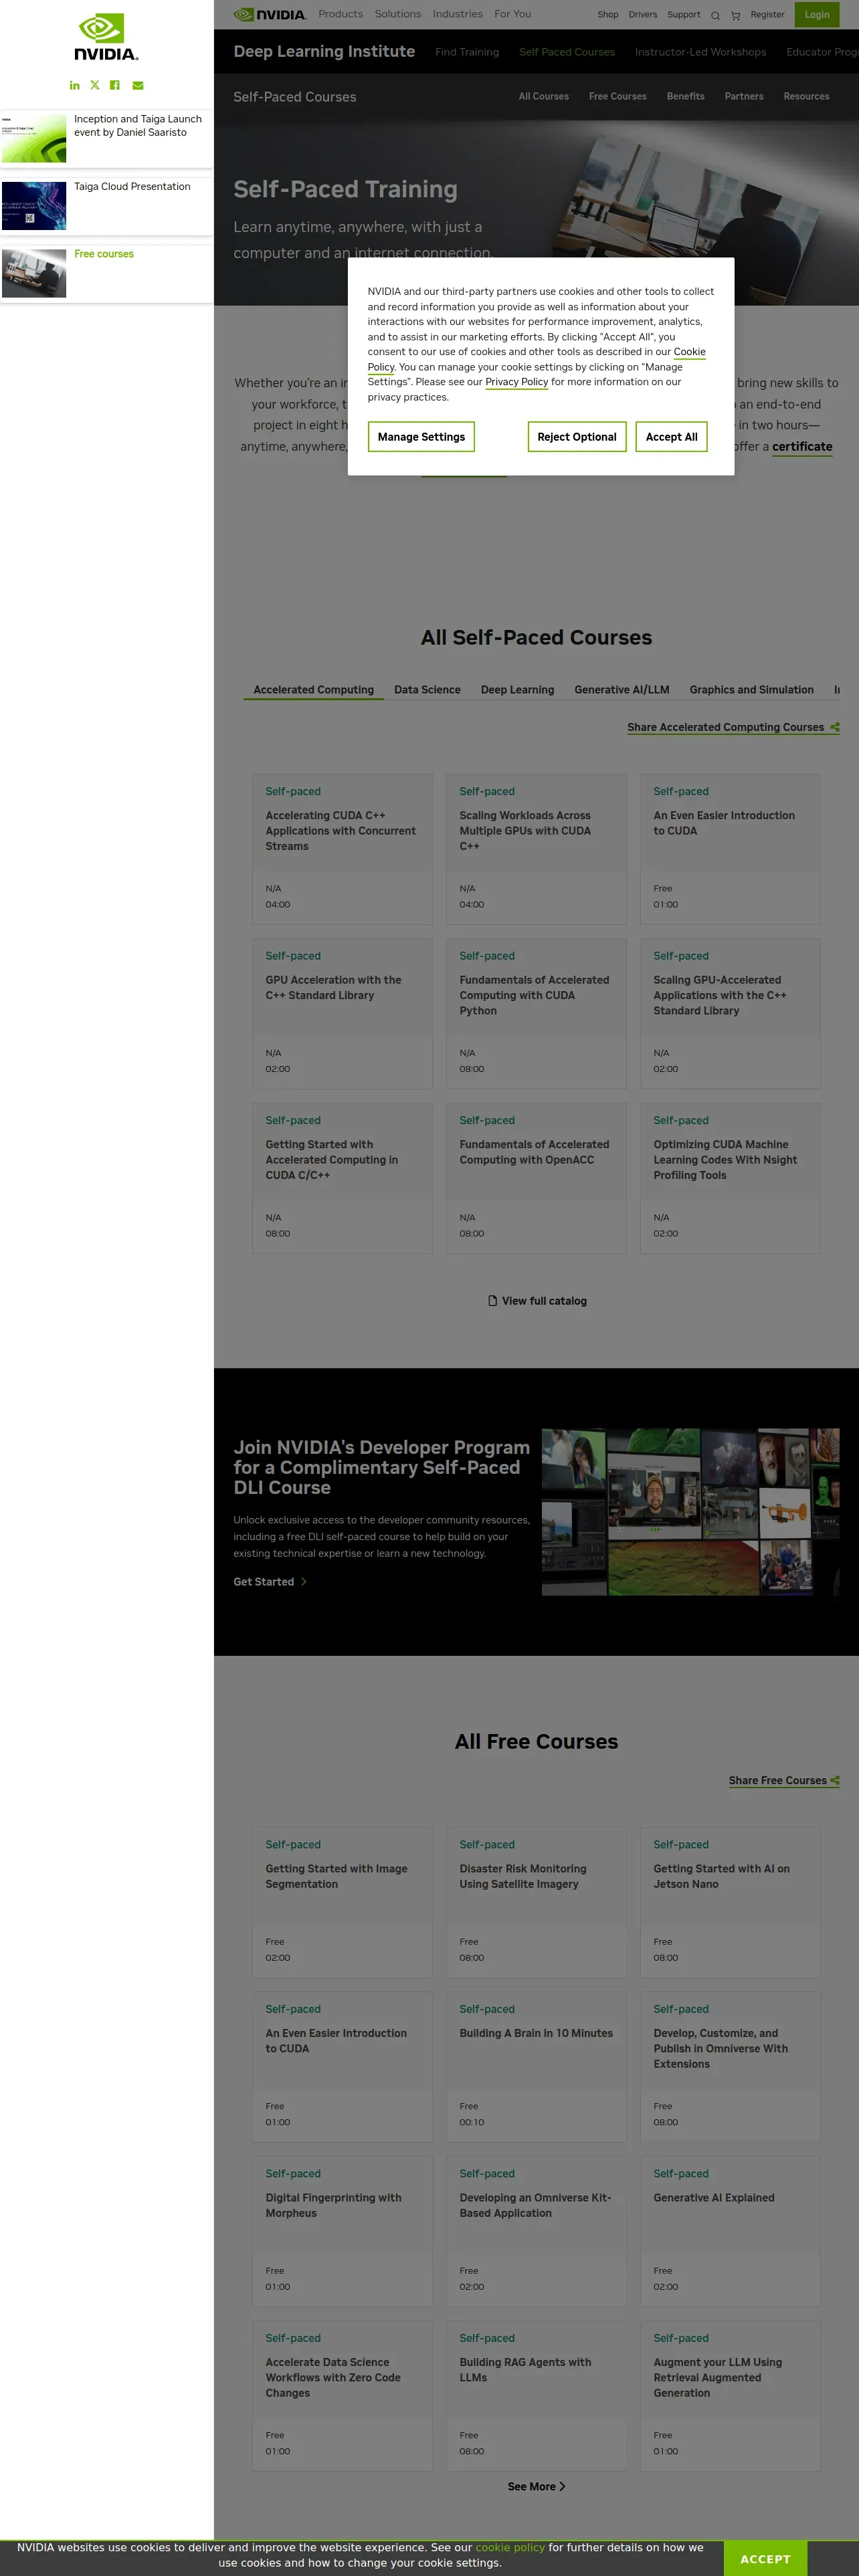Click share icon next to Share Accelerated Computing Courses
The image size is (859, 2576).
point(835,727)
